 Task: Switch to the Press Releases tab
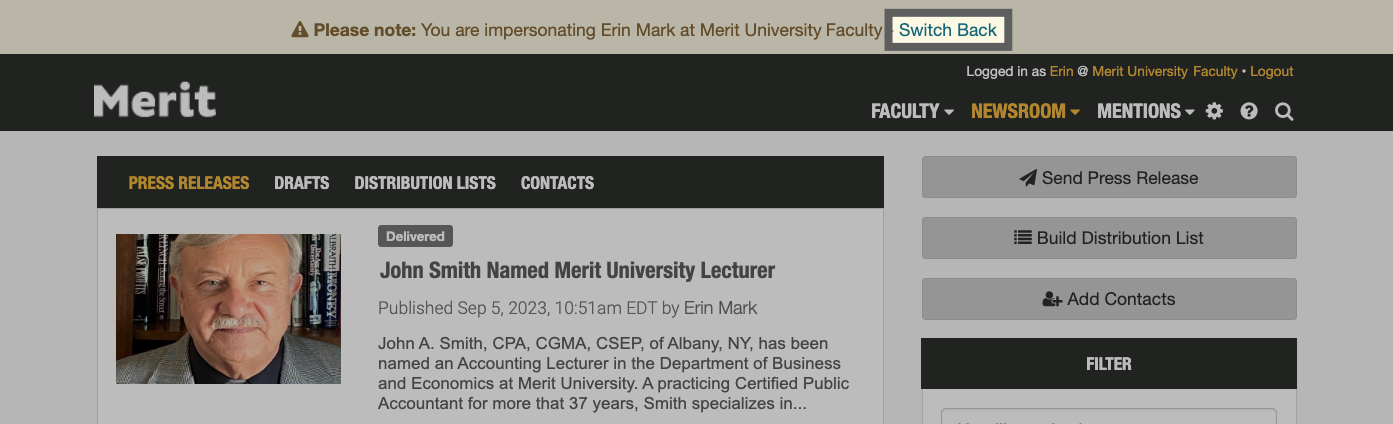coord(189,183)
